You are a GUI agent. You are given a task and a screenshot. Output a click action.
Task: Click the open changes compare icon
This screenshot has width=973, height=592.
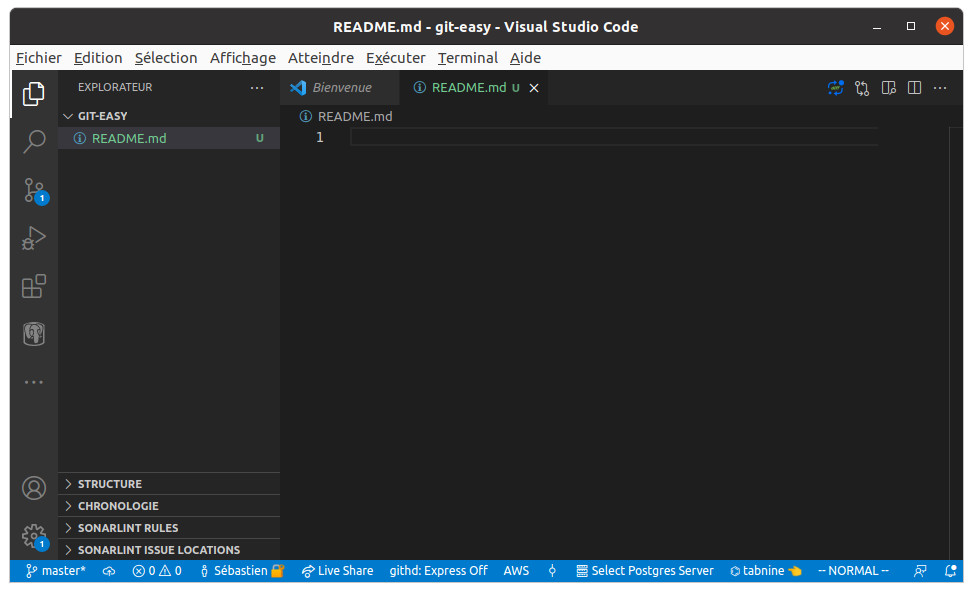862,88
